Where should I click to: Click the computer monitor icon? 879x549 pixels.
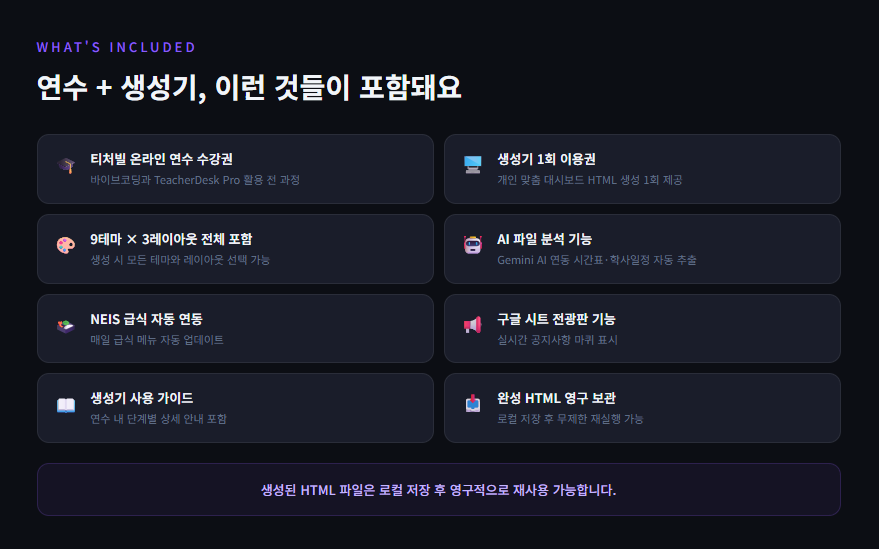click(473, 166)
